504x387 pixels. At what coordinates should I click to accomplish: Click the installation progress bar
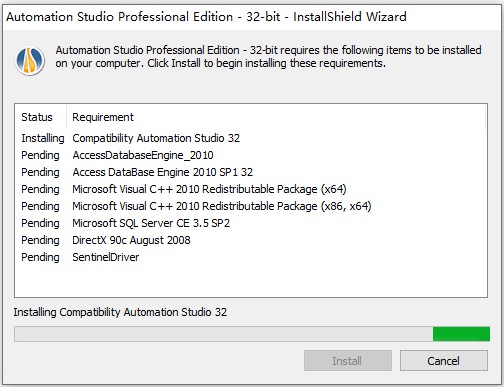pos(252,334)
